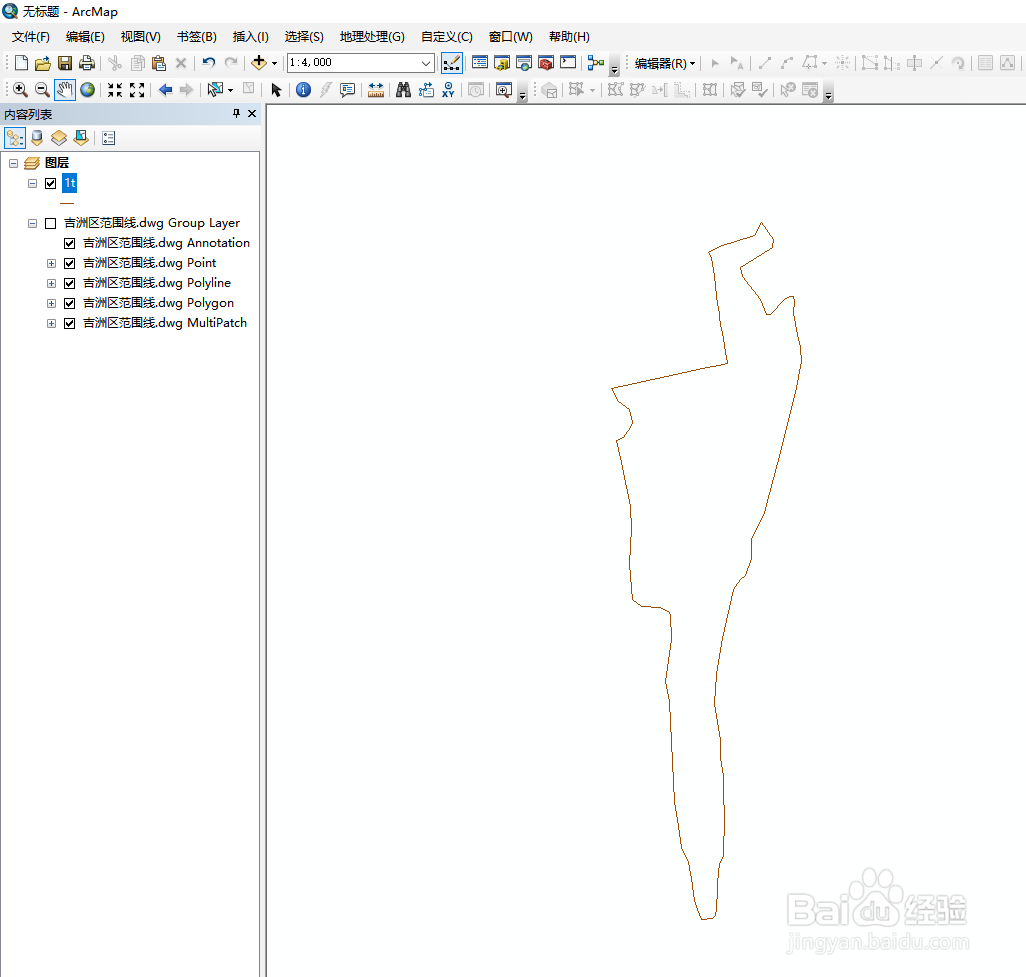
Task: Select the Zoom In tool
Action: (x=20, y=90)
